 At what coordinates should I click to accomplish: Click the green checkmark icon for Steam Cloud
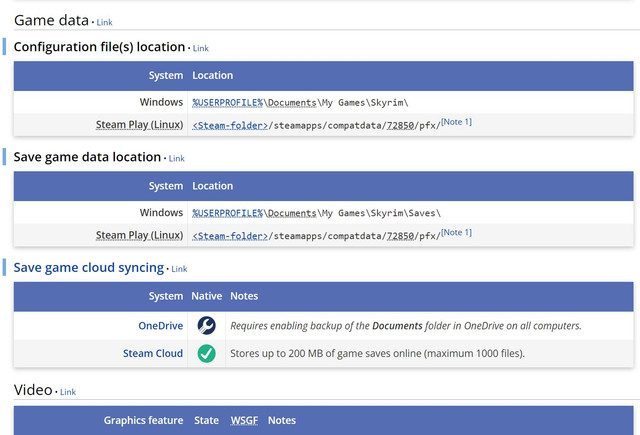pyautogui.click(x=207, y=353)
